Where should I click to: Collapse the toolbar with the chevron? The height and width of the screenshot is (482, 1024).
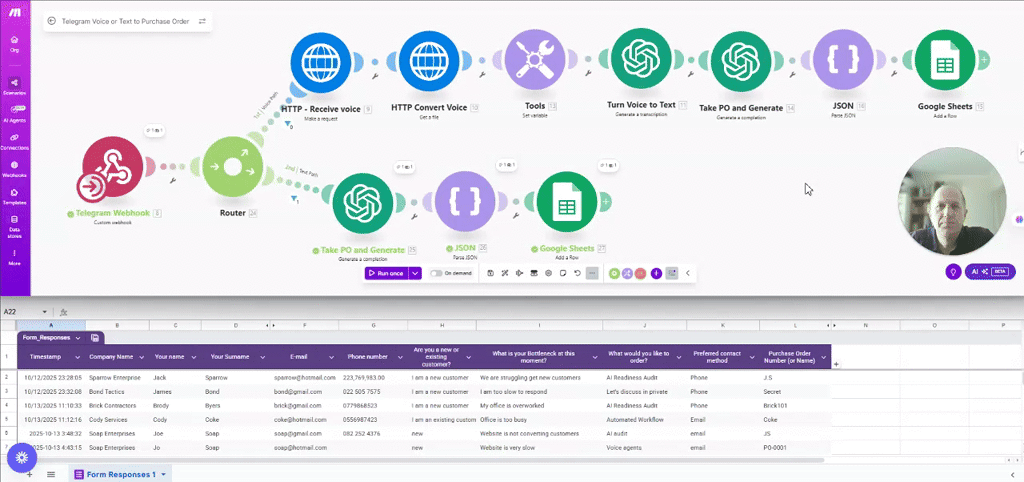tap(688, 273)
